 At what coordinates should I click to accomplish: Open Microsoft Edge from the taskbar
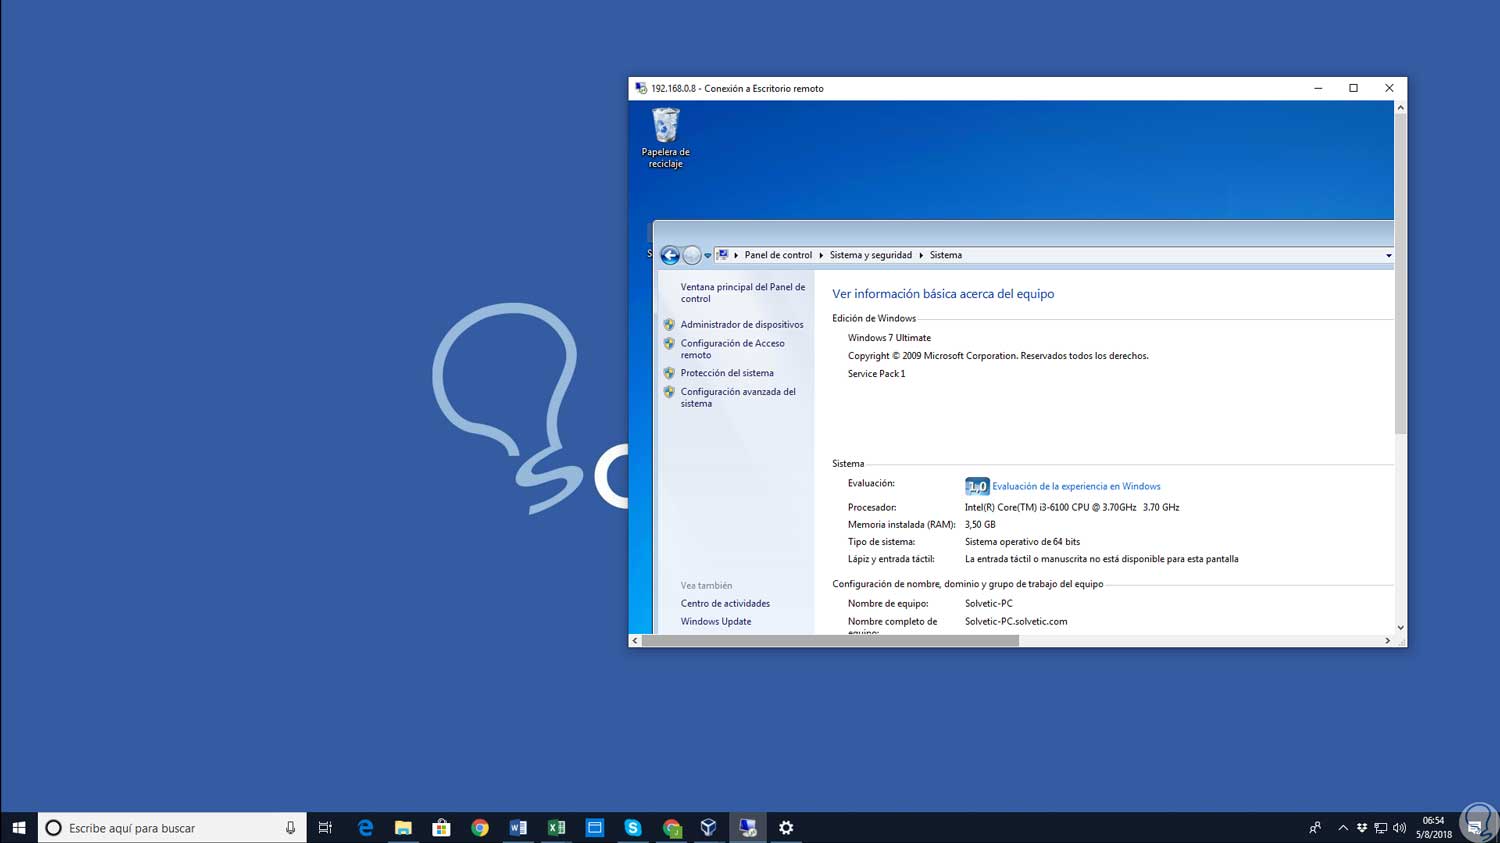365,828
